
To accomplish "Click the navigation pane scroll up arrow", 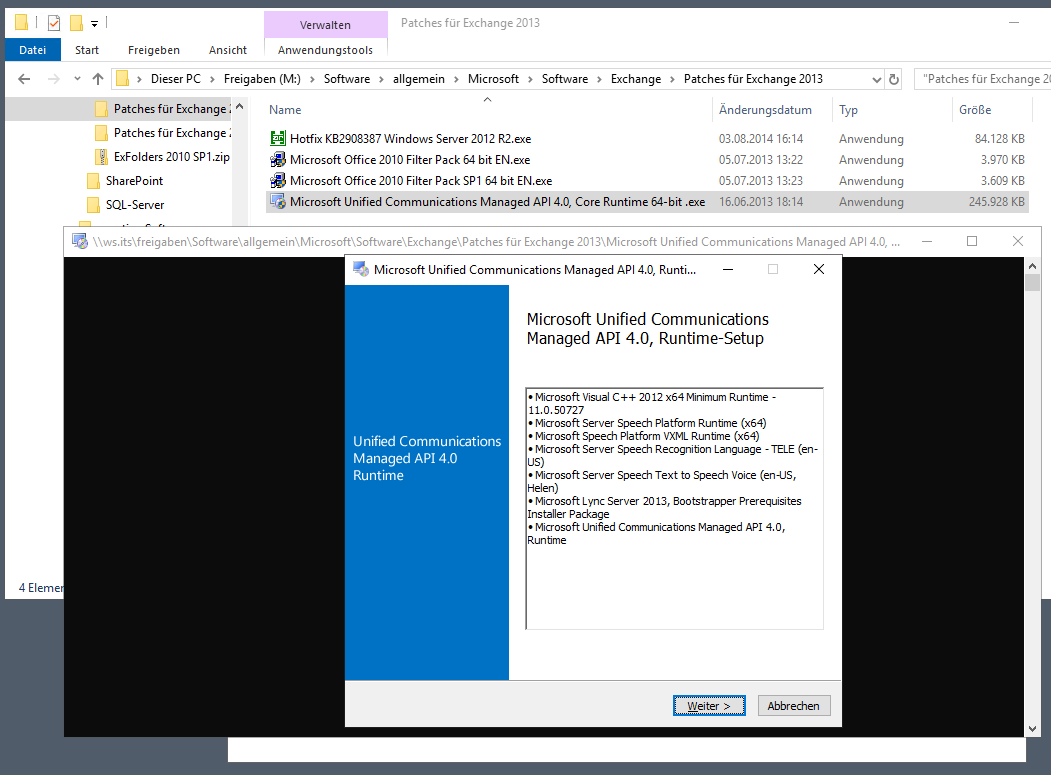I will (239, 107).
